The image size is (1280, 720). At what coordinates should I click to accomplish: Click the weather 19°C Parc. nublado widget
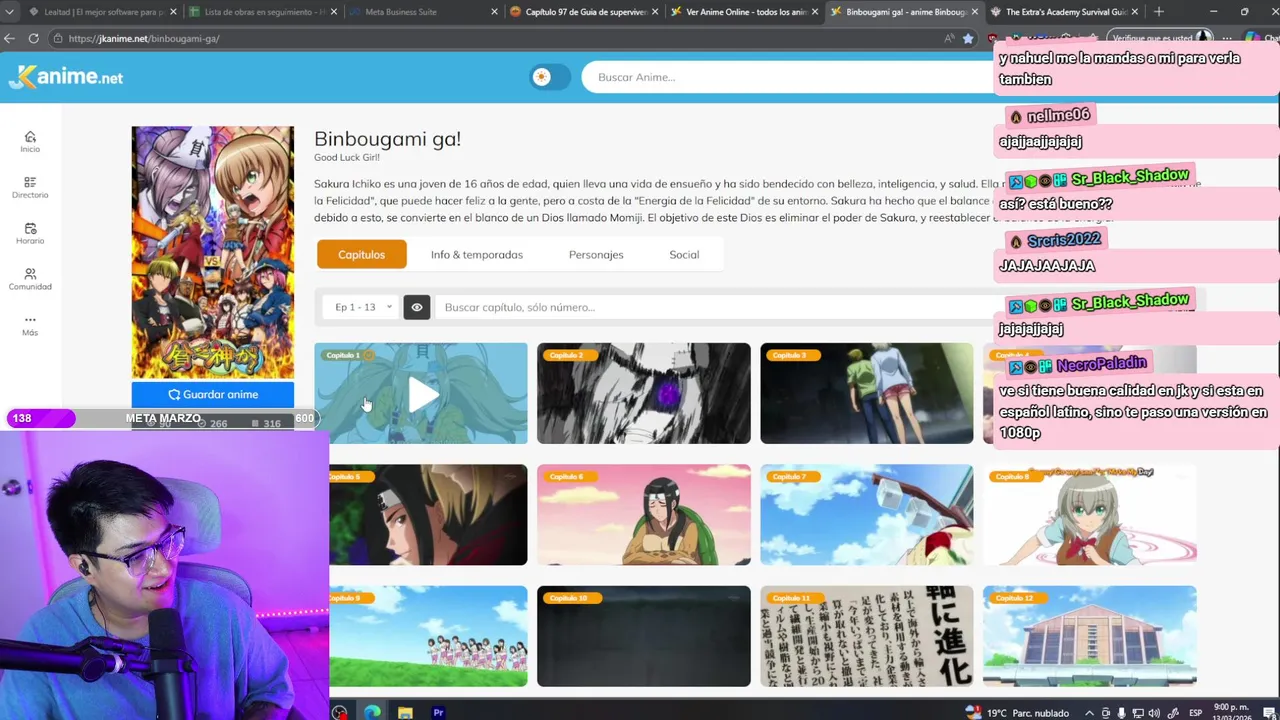1017,712
